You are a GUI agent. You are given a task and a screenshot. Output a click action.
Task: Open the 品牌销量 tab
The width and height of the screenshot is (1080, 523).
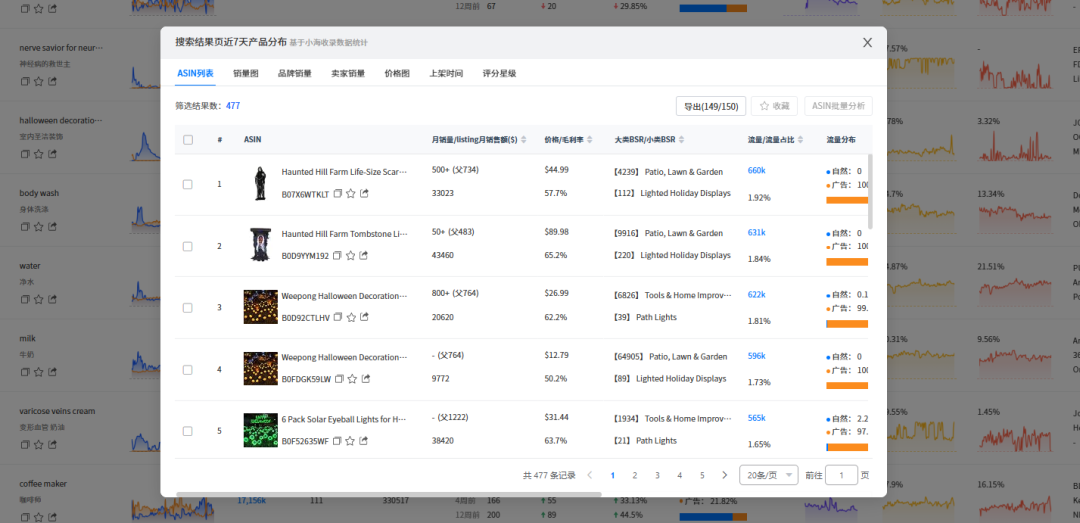click(x=295, y=73)
